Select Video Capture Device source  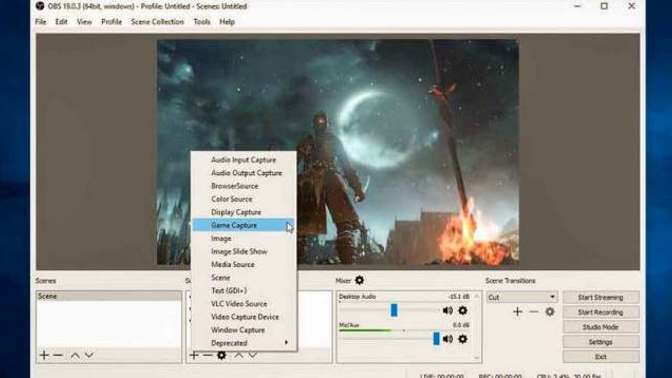click(243, 317)
